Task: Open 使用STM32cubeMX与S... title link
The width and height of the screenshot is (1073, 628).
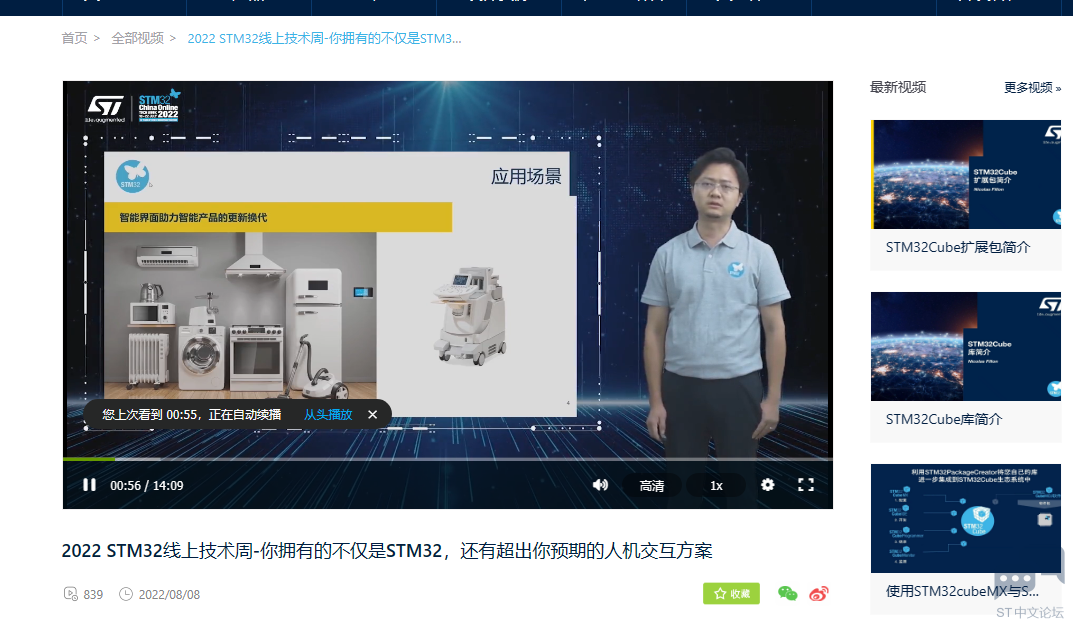Action: pos(962,591)
